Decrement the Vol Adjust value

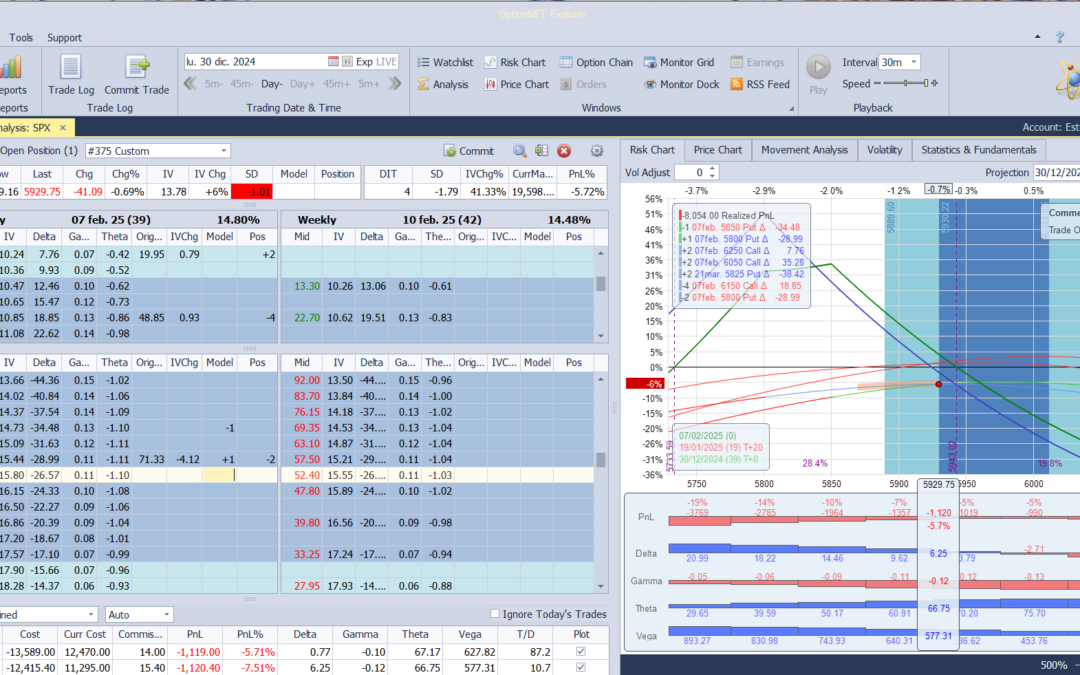[713, 176]
